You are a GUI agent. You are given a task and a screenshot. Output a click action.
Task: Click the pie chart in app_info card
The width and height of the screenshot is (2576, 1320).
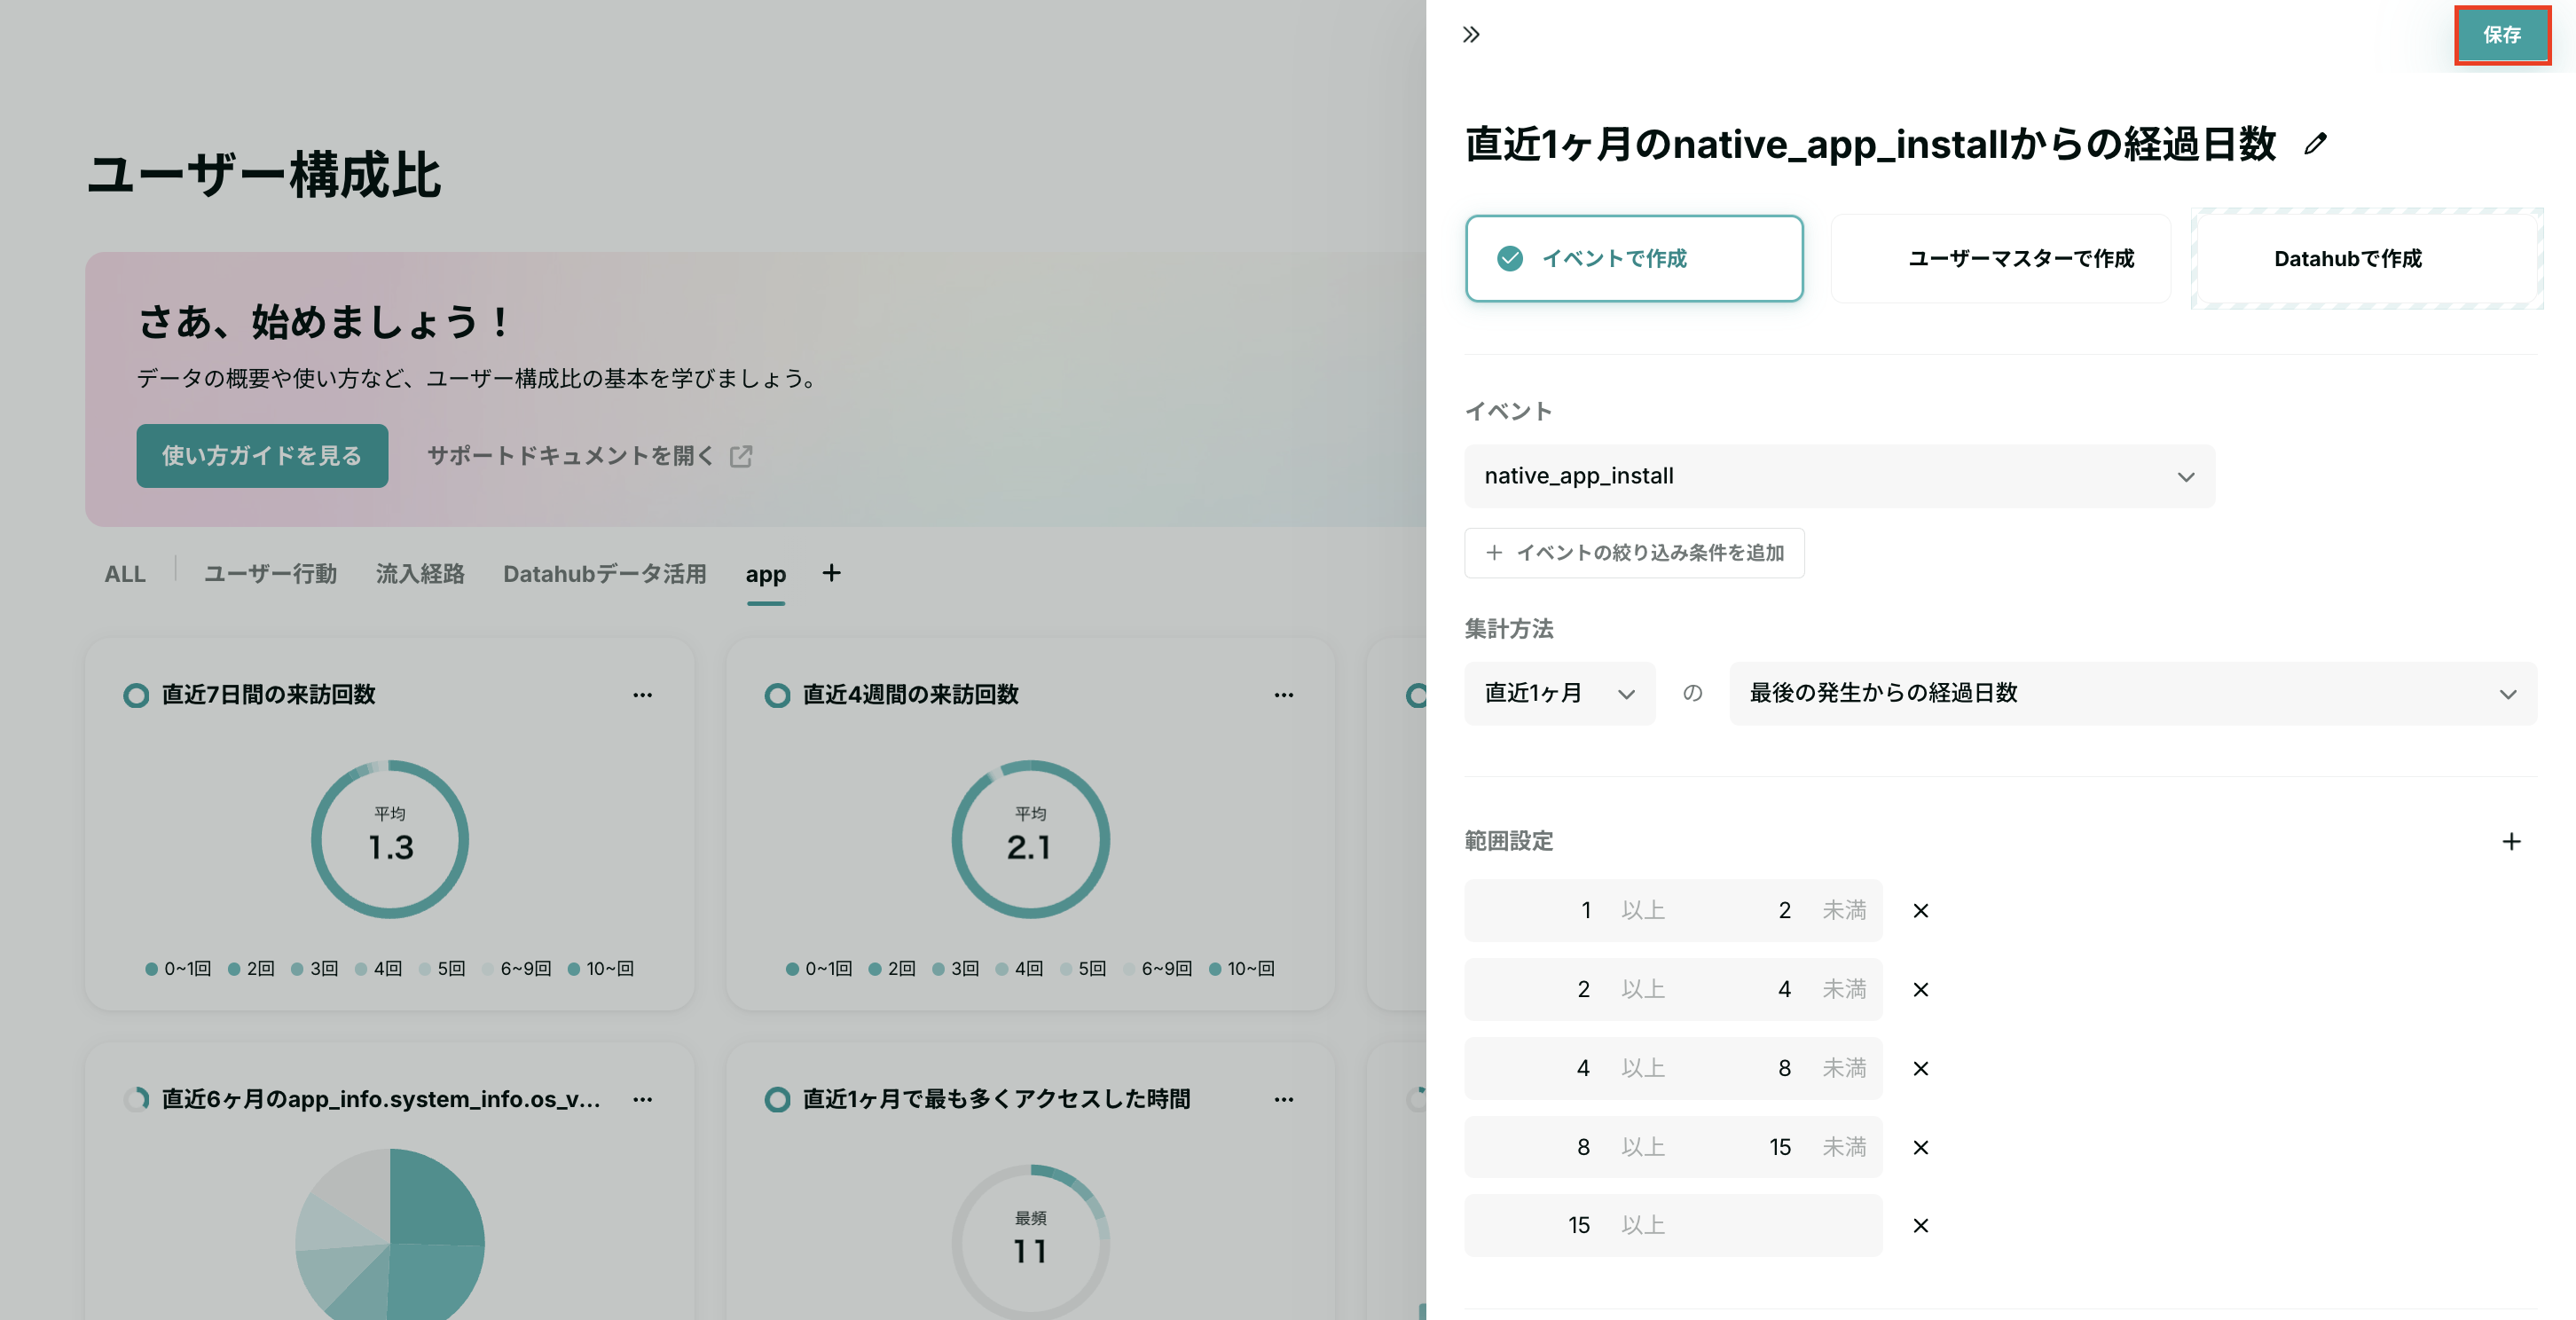coord(390,1235)
